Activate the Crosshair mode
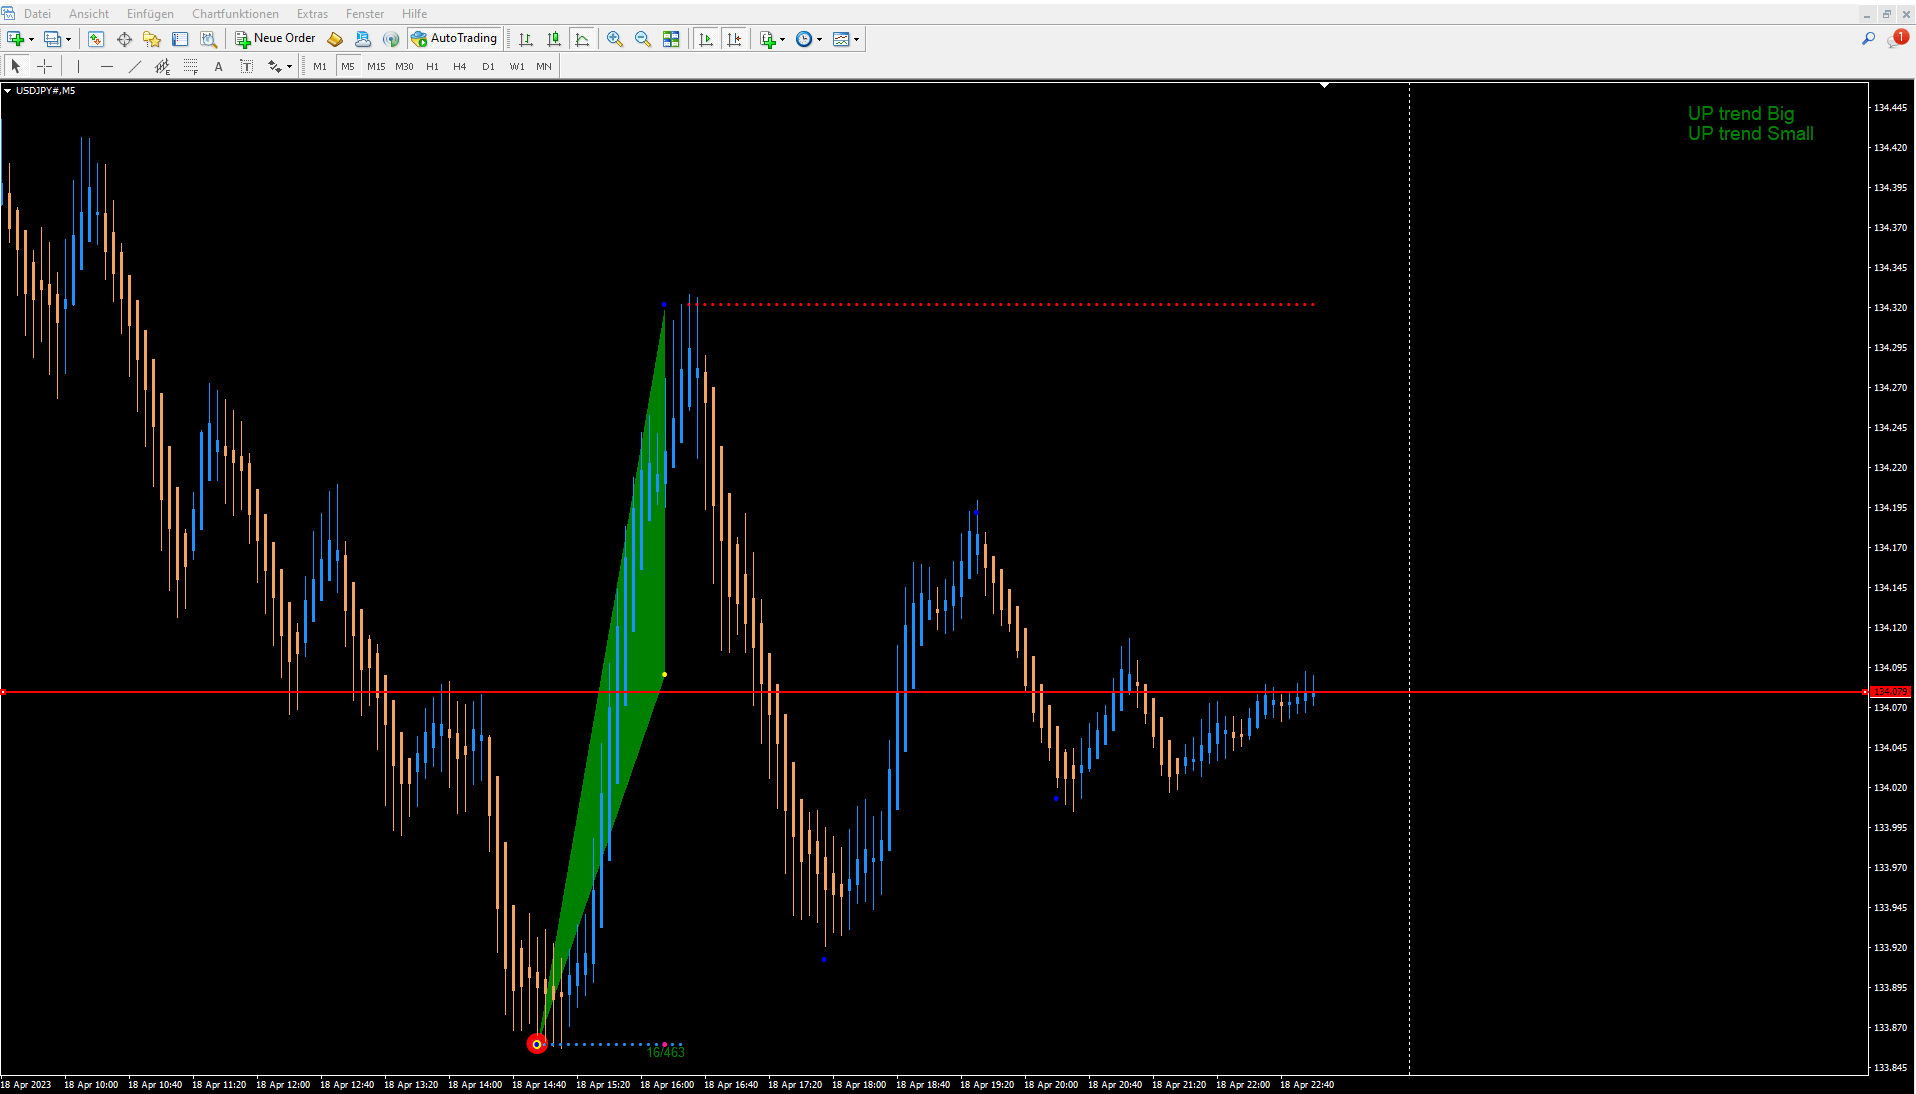1916x1094 pixels. 44,66
